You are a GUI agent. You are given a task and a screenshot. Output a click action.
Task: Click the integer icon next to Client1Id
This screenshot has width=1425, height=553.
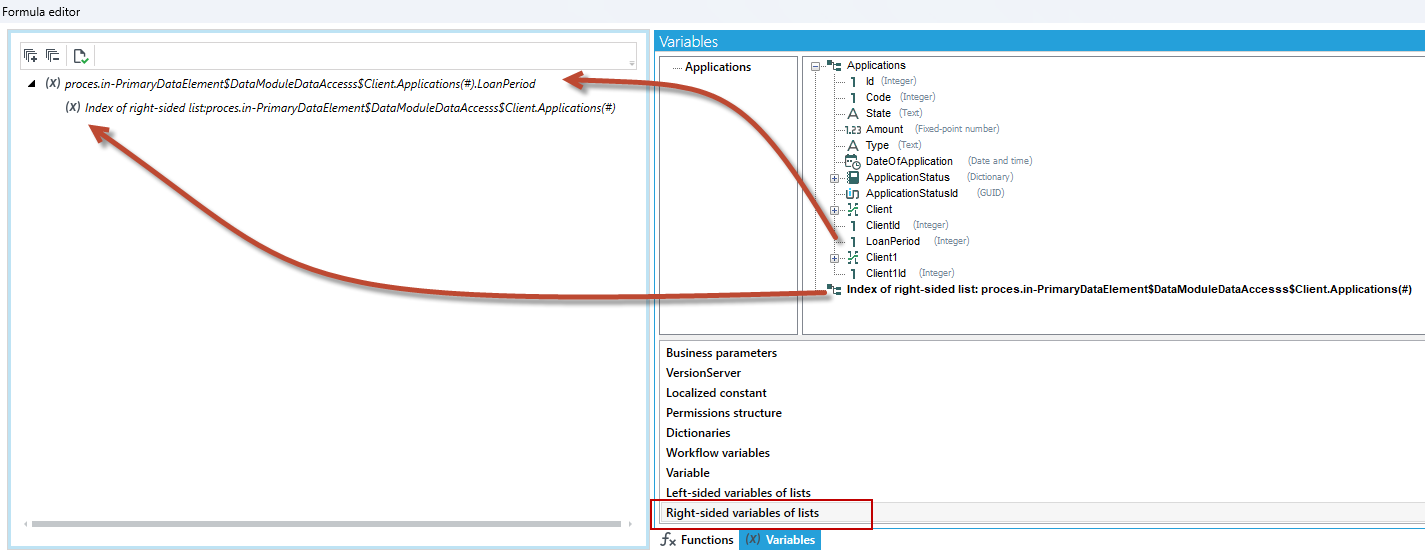pyautogui.click(x=853, y=273)
